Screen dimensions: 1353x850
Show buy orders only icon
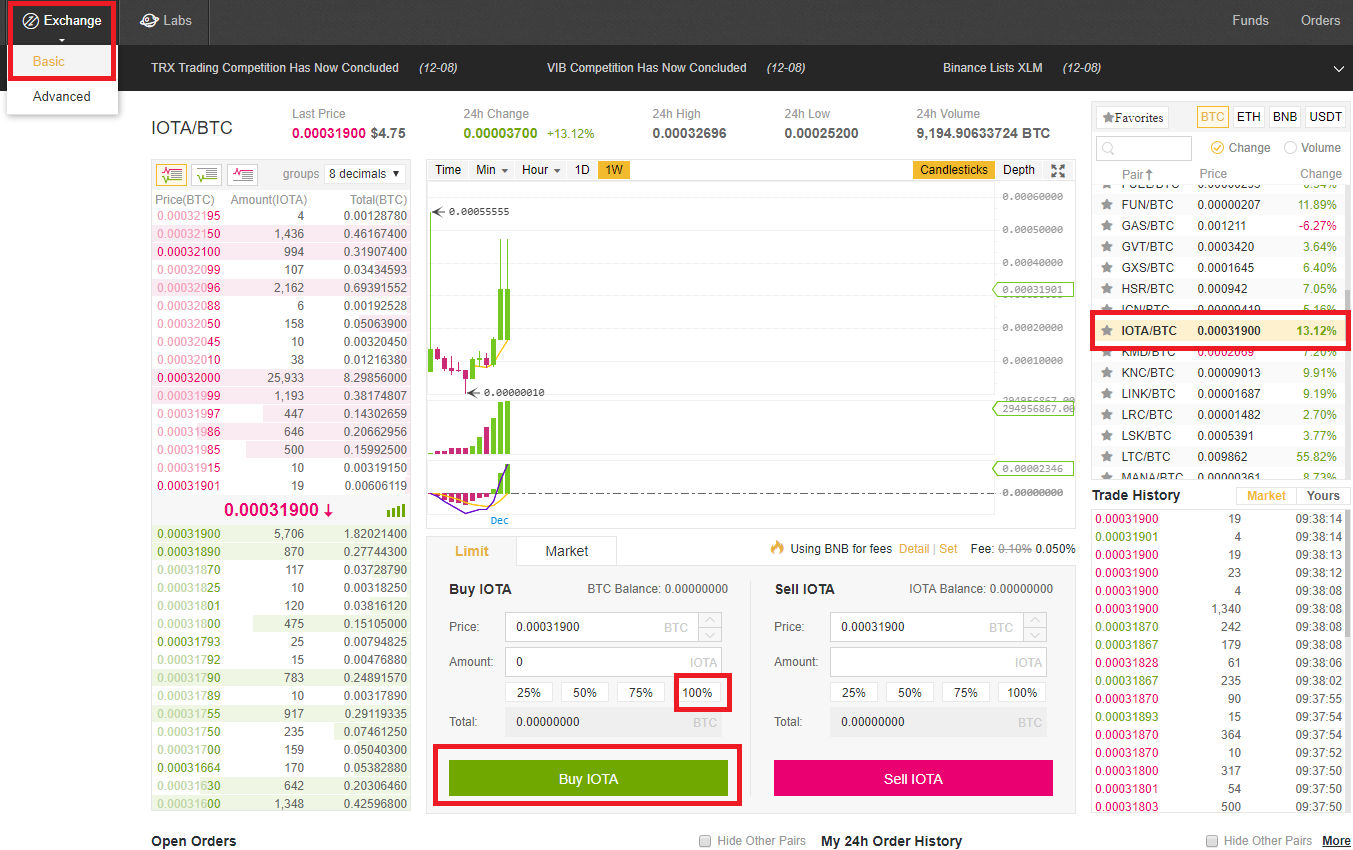click(207, 174)
